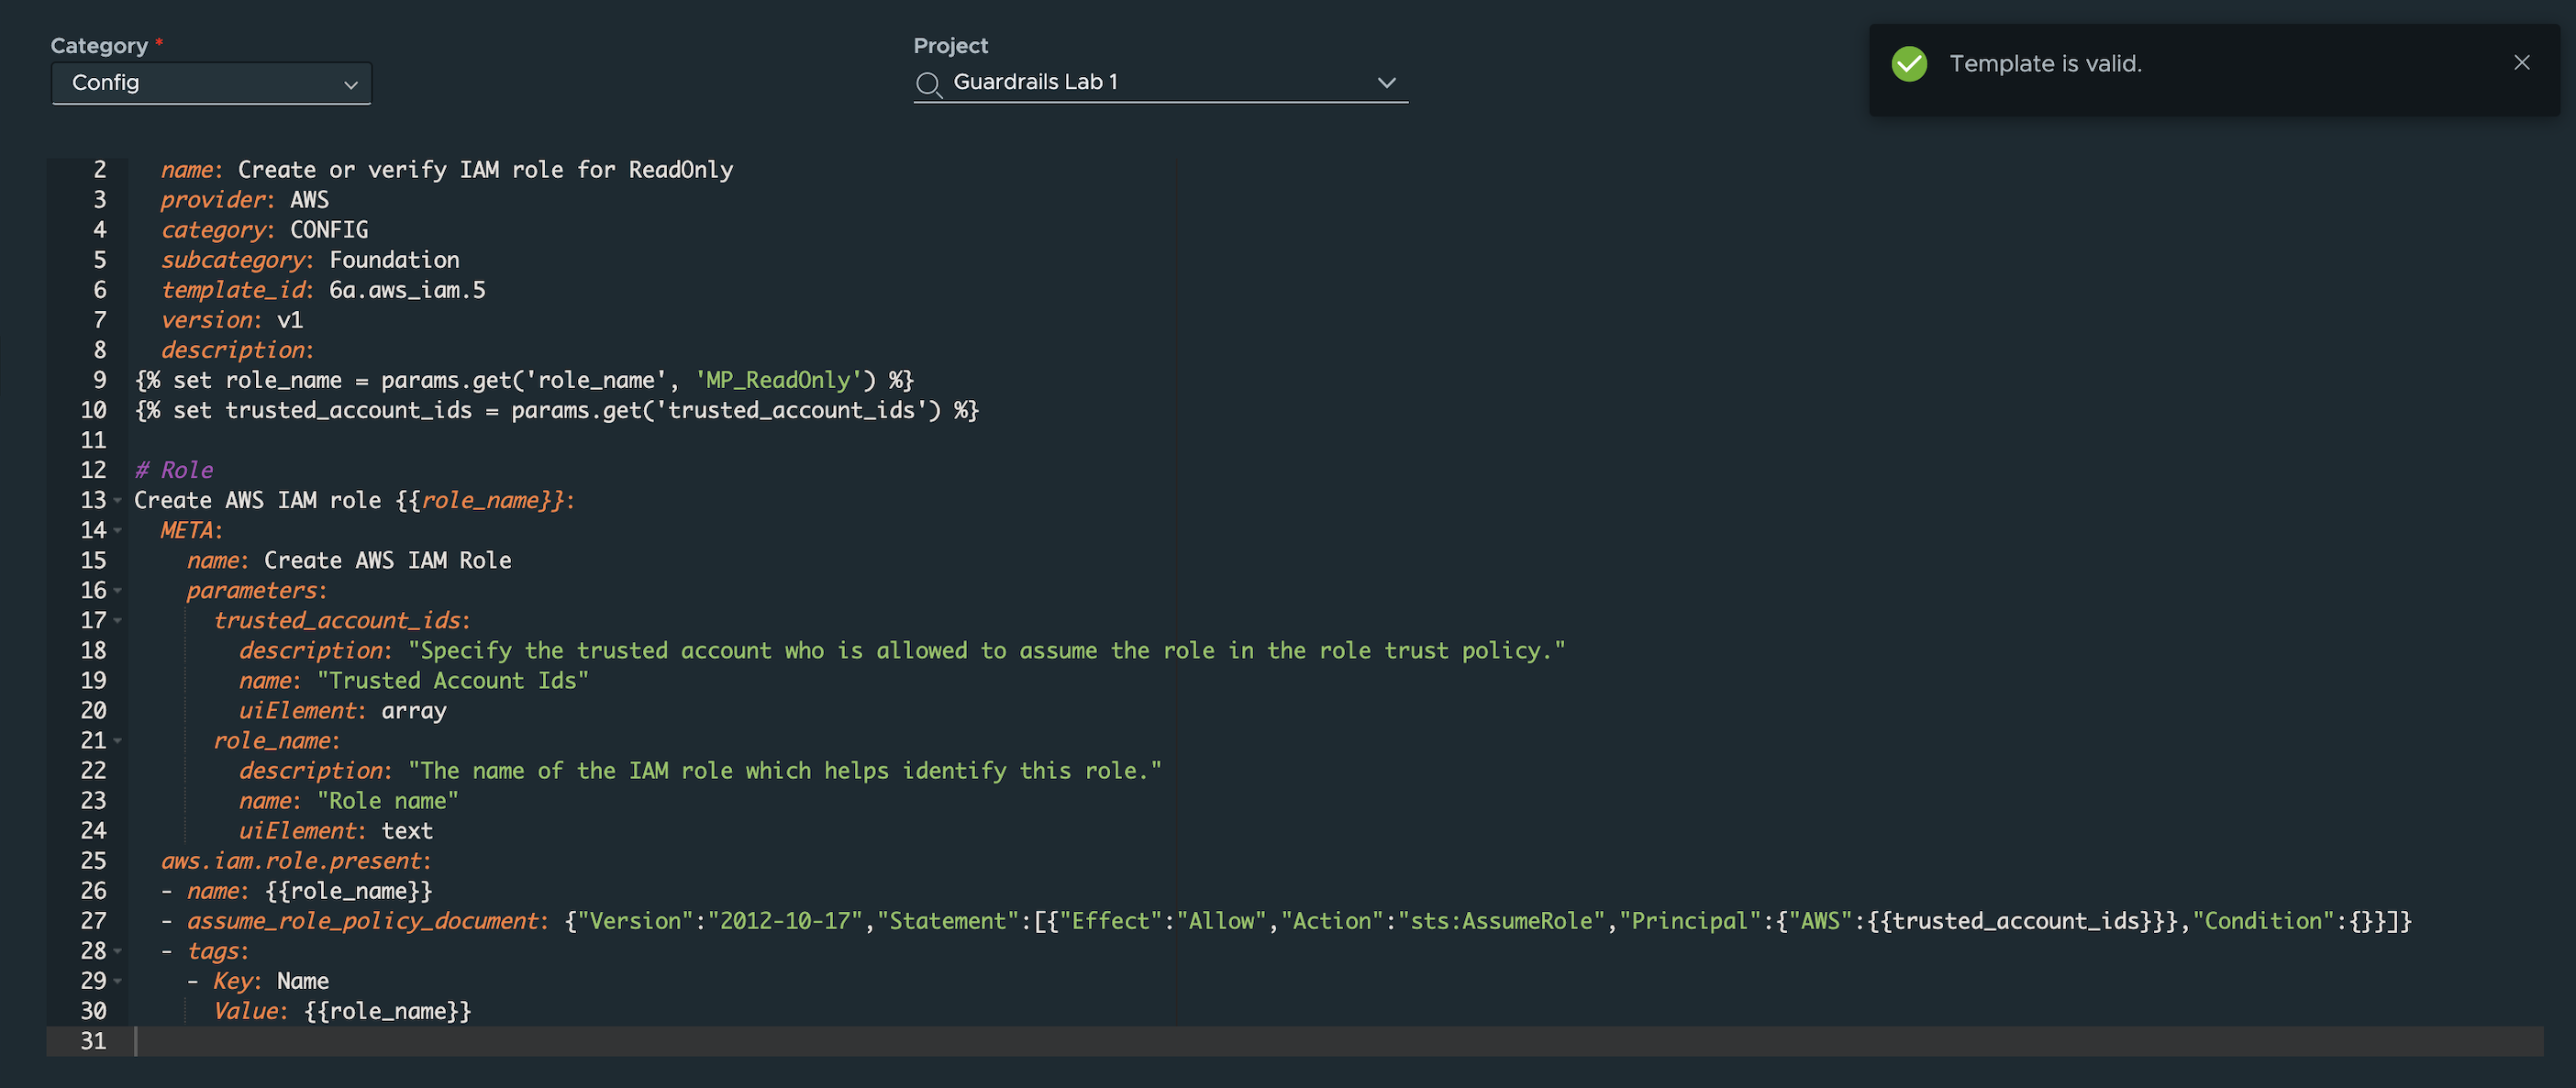
Task: Collapse the role_name block at line 21
Action: click(x=118, y=741)
